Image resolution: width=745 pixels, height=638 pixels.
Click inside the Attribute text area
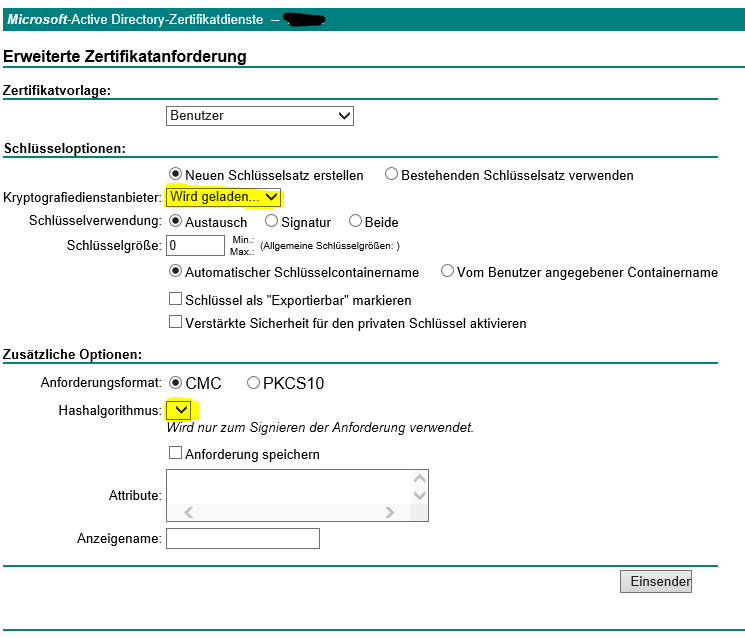tap(289, 487)
